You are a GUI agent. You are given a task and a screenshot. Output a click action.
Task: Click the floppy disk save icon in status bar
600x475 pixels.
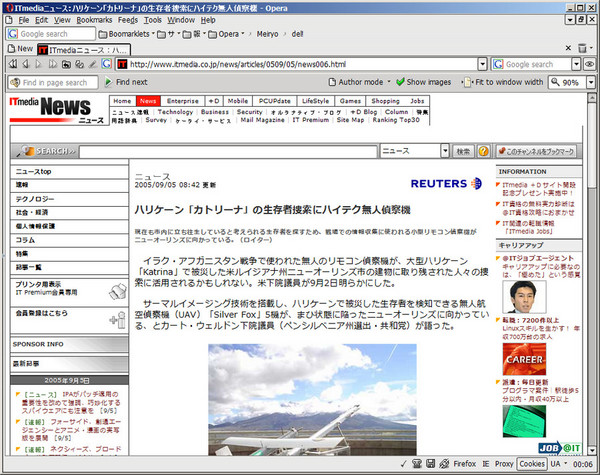point(430,464)
